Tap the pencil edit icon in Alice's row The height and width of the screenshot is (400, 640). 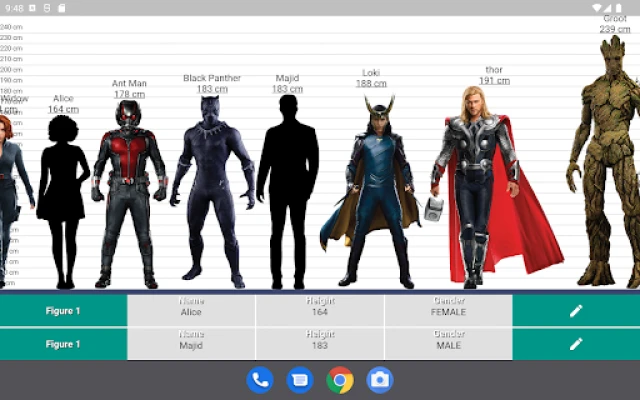point(576,311)
